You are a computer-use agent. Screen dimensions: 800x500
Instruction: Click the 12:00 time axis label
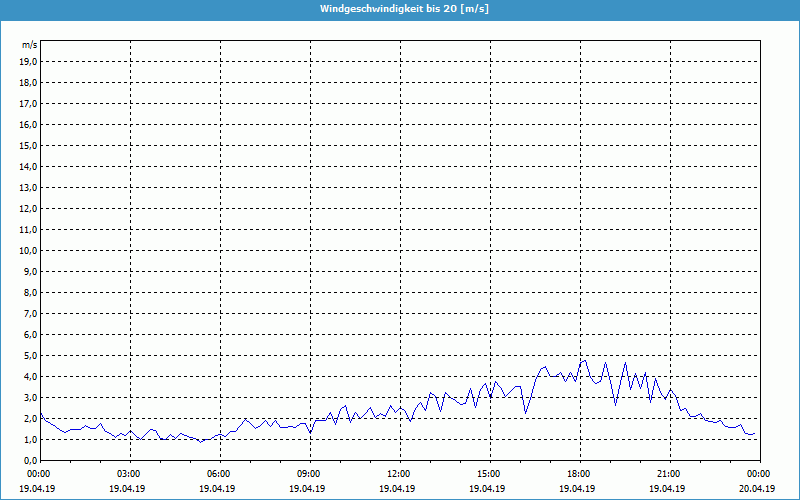pos(399,474)
